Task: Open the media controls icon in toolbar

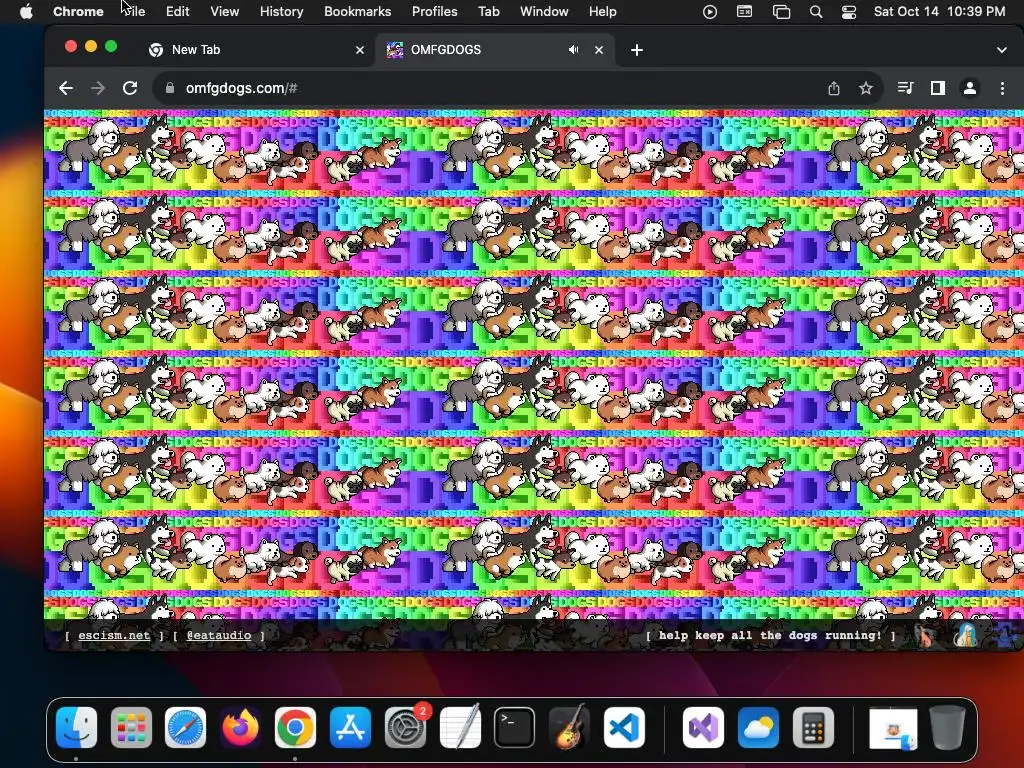Action: 905,88
